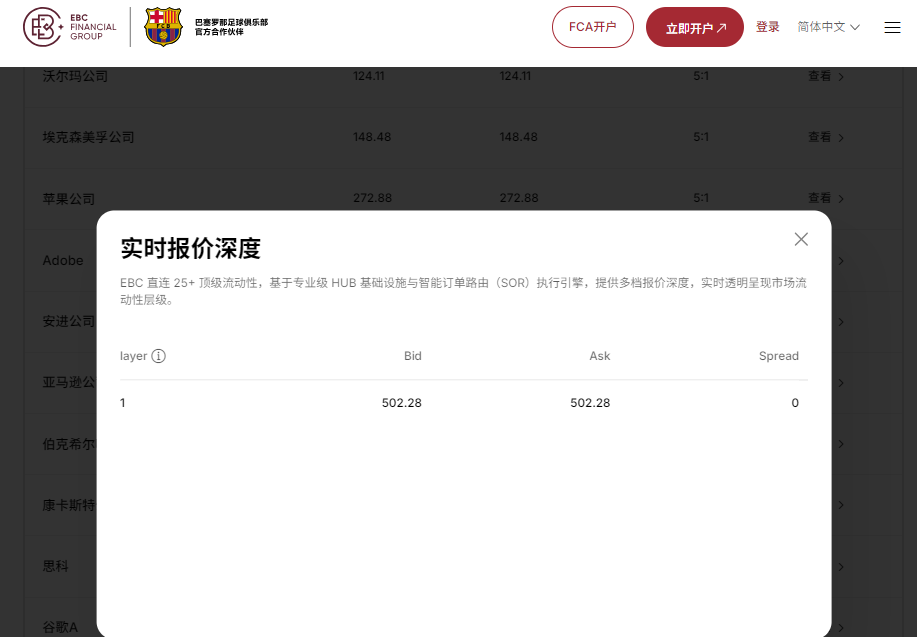Viewport: 917px width, 637px height.
Task: Click the EBC Financial Group logo
Action: point(67,27)
